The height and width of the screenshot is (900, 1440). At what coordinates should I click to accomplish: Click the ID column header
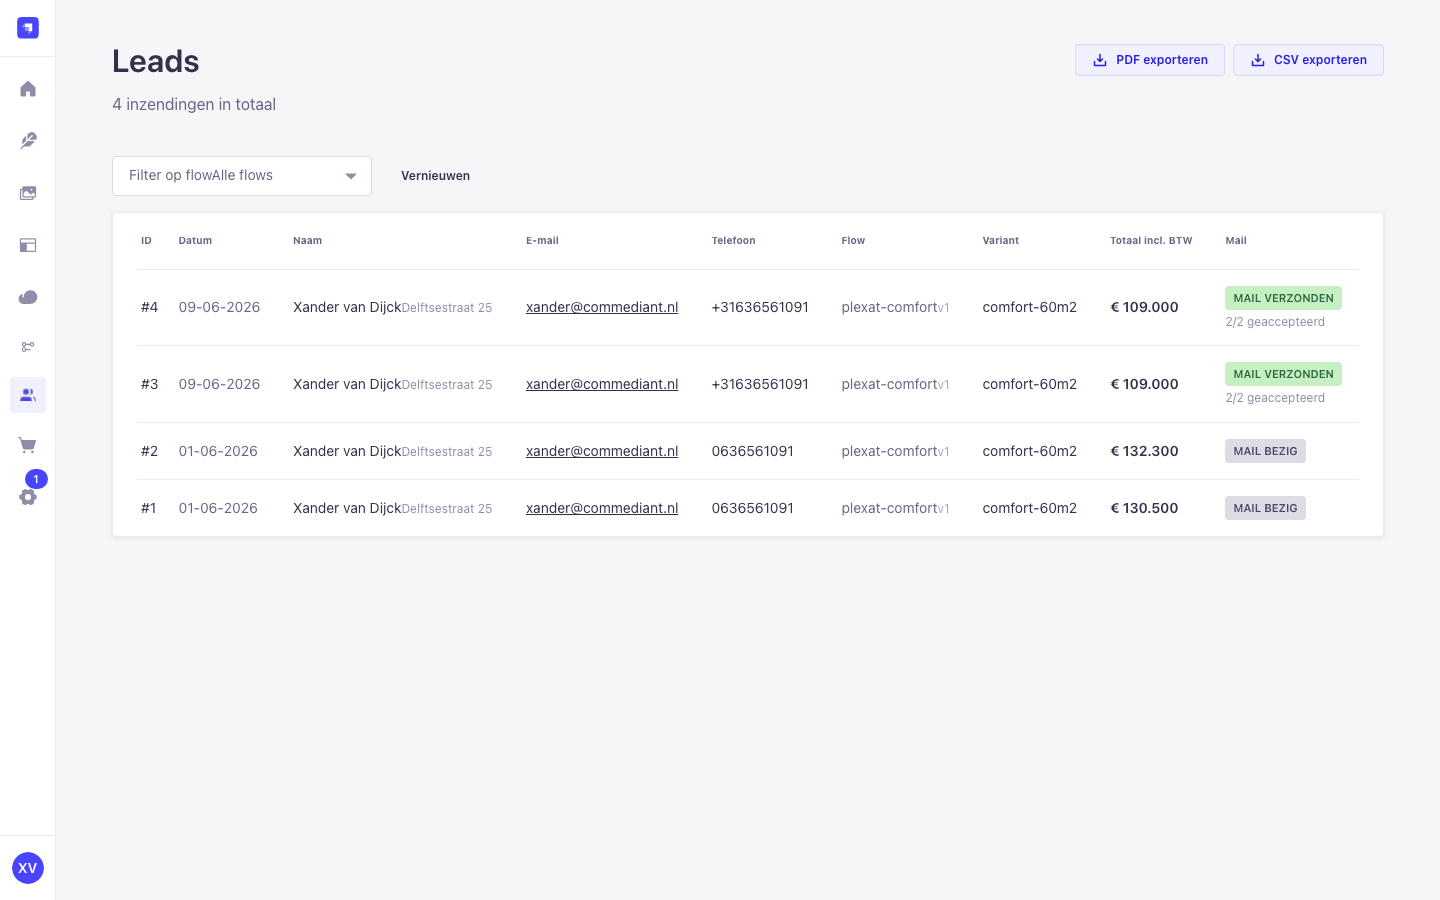[x=146, y=241]
